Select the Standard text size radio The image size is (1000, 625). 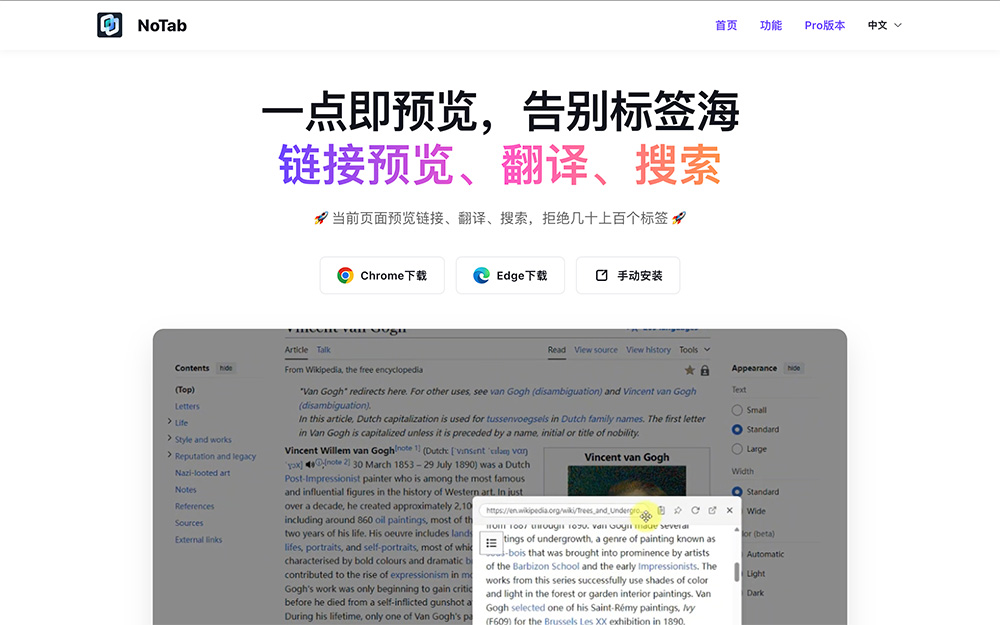(737, 429)
